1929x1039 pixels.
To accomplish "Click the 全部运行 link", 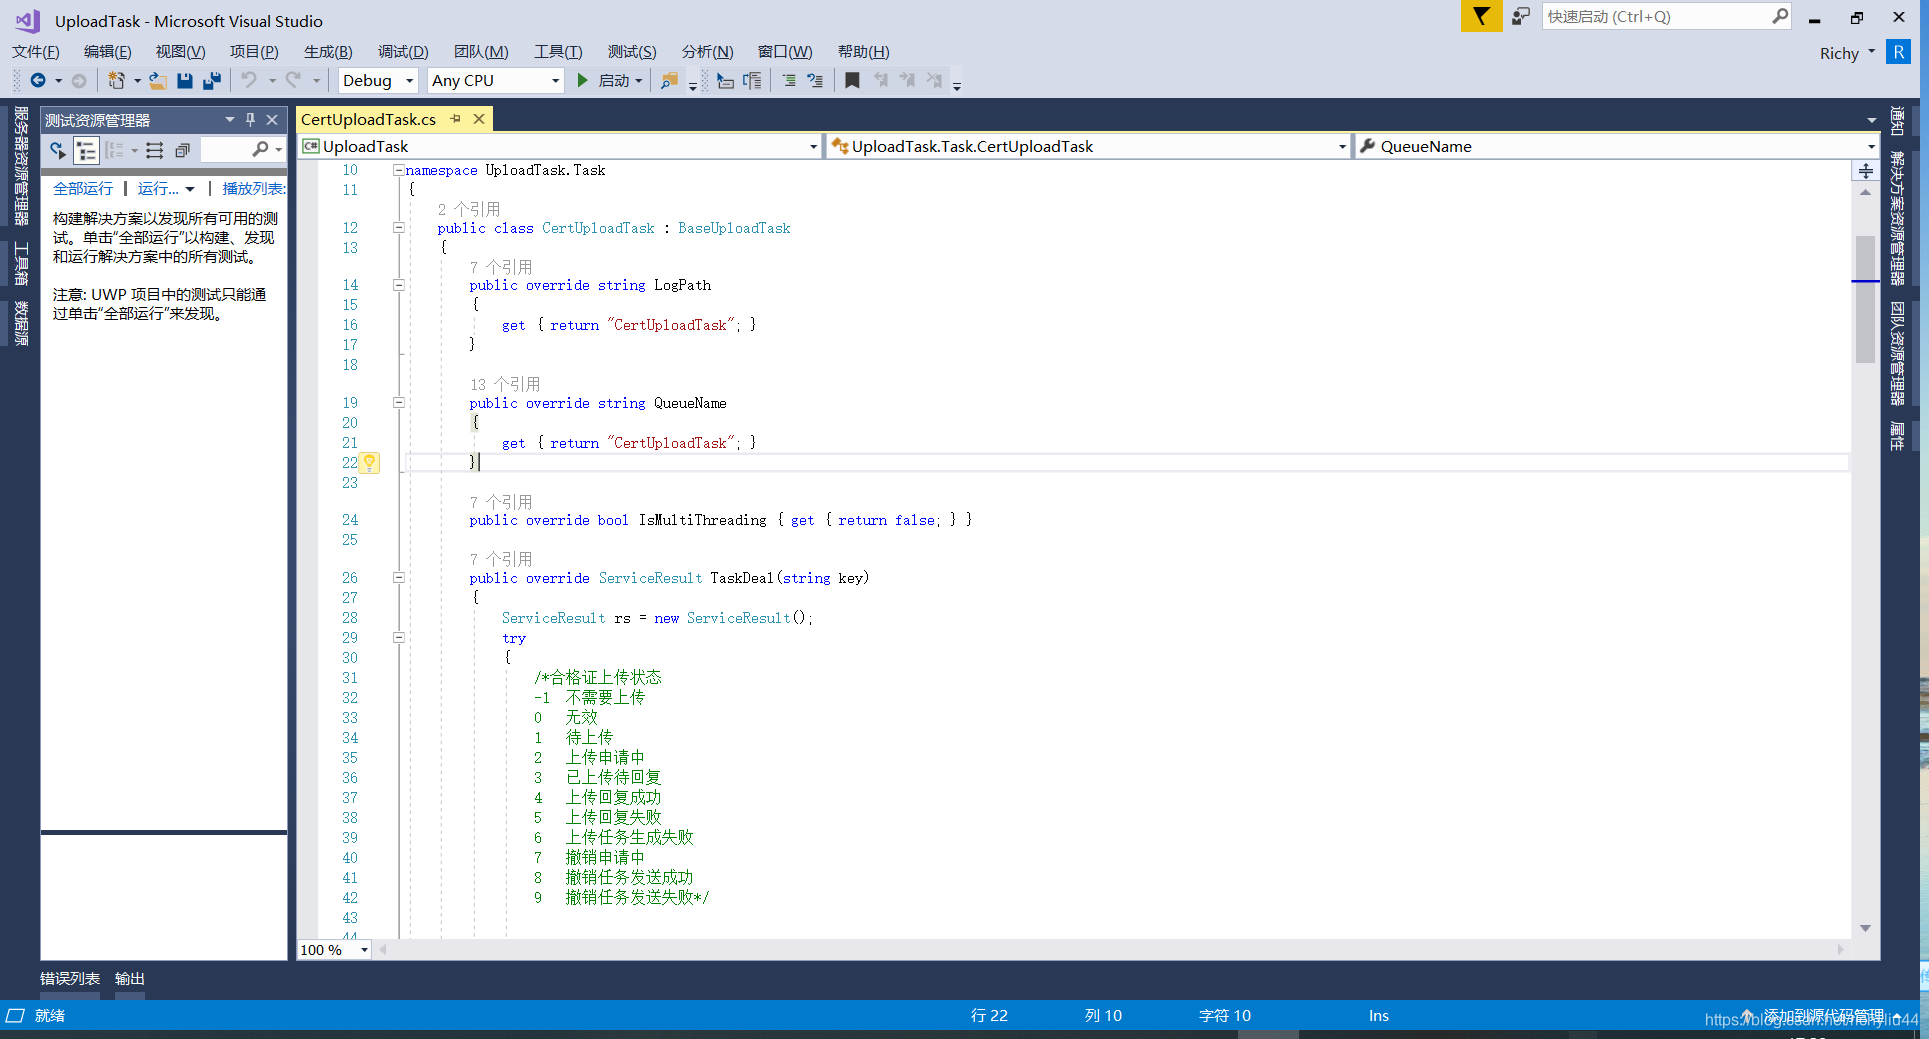I will (83, 188).
